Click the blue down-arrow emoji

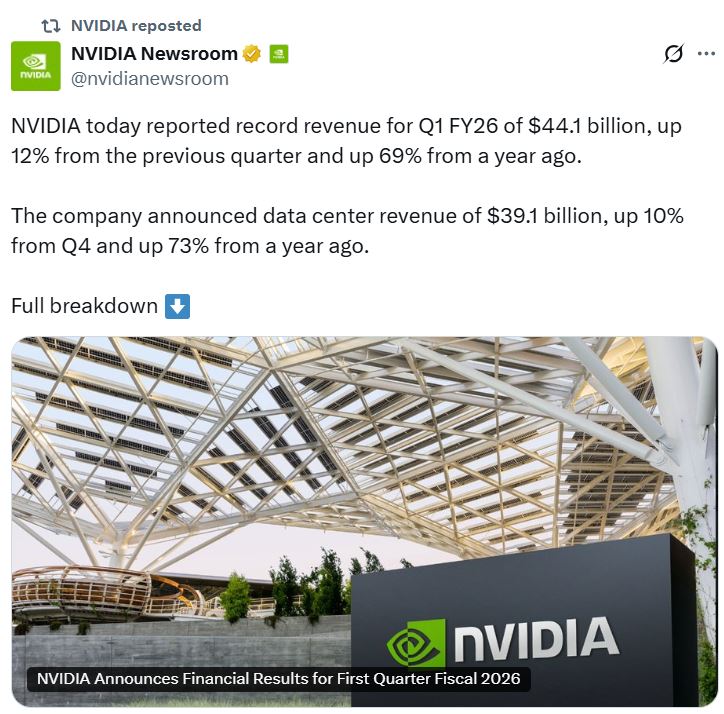(177, 306)
